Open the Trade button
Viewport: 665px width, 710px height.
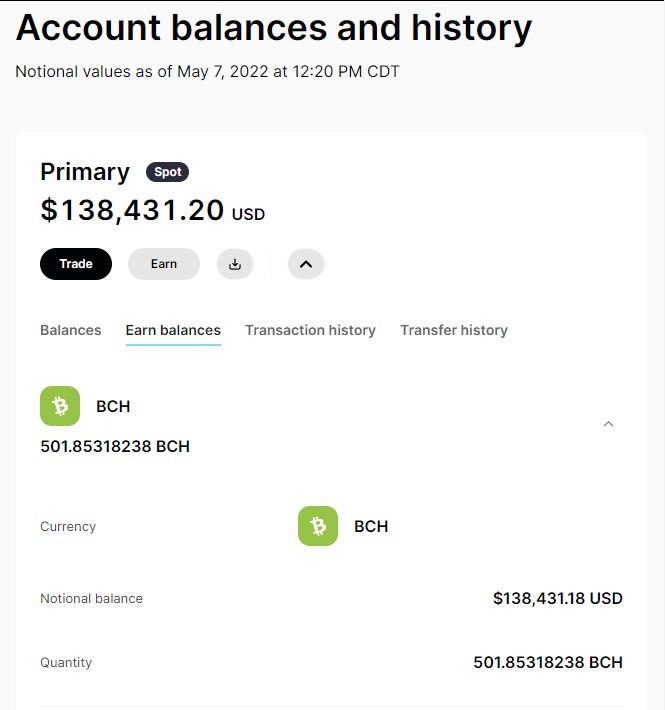[76, 264]
